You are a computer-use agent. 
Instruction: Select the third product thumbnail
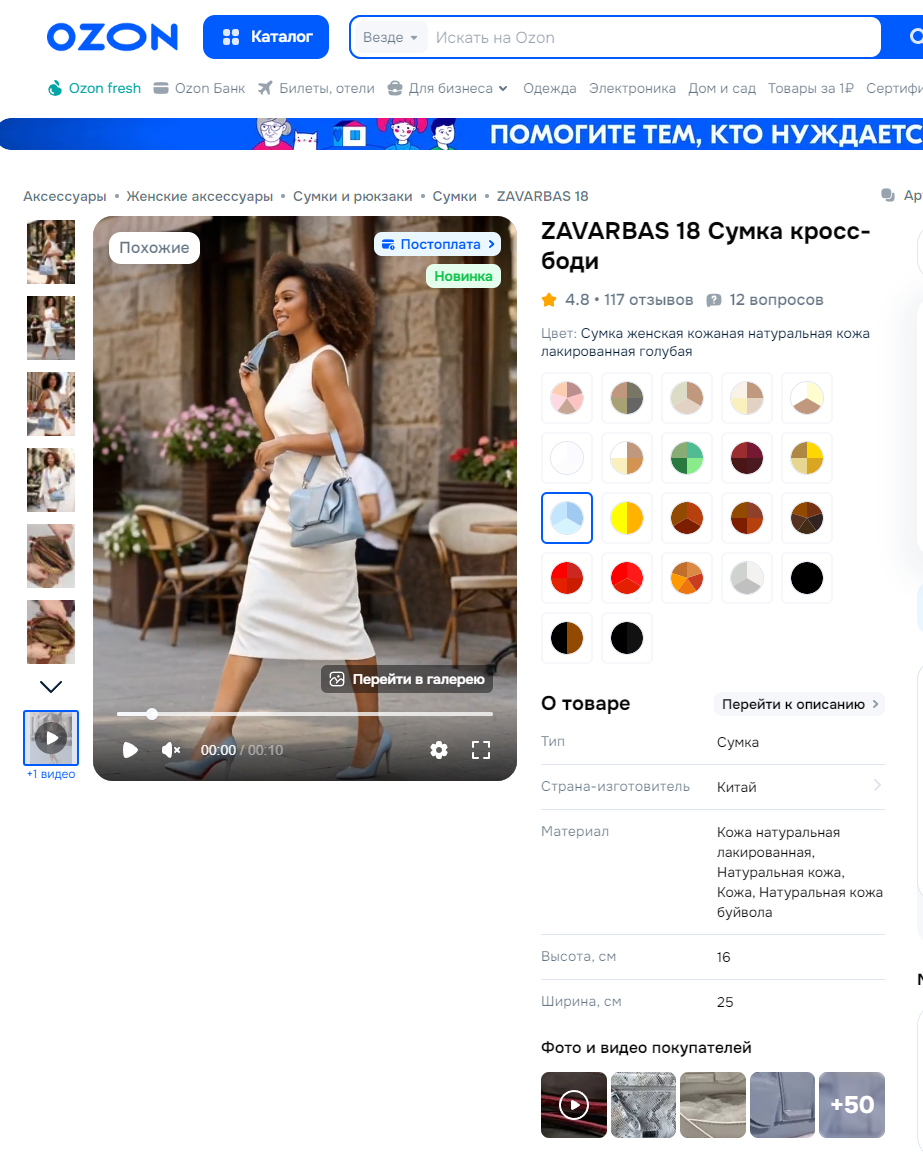(51, 404)
